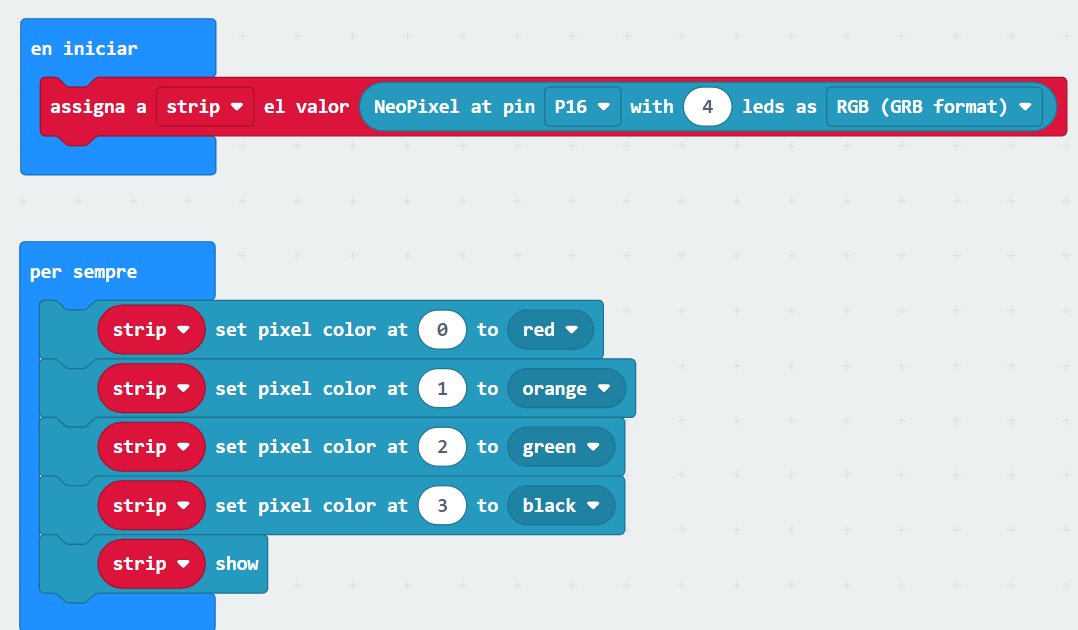Click the 'show' label on strip block
Screen dimensions: 1078x630
(237, 564)
